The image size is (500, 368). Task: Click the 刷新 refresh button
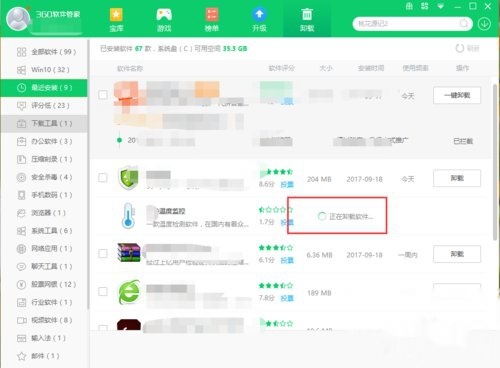click(467, 48)
